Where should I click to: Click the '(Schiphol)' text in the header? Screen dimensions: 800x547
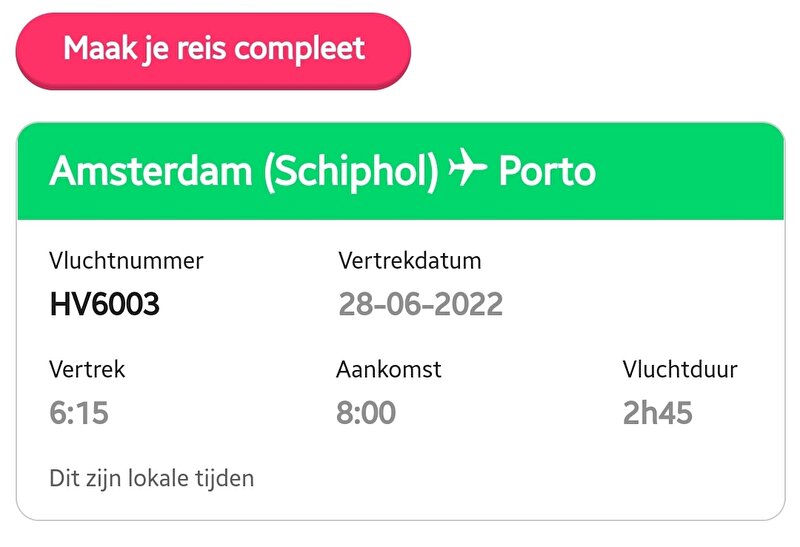[351, 172]
